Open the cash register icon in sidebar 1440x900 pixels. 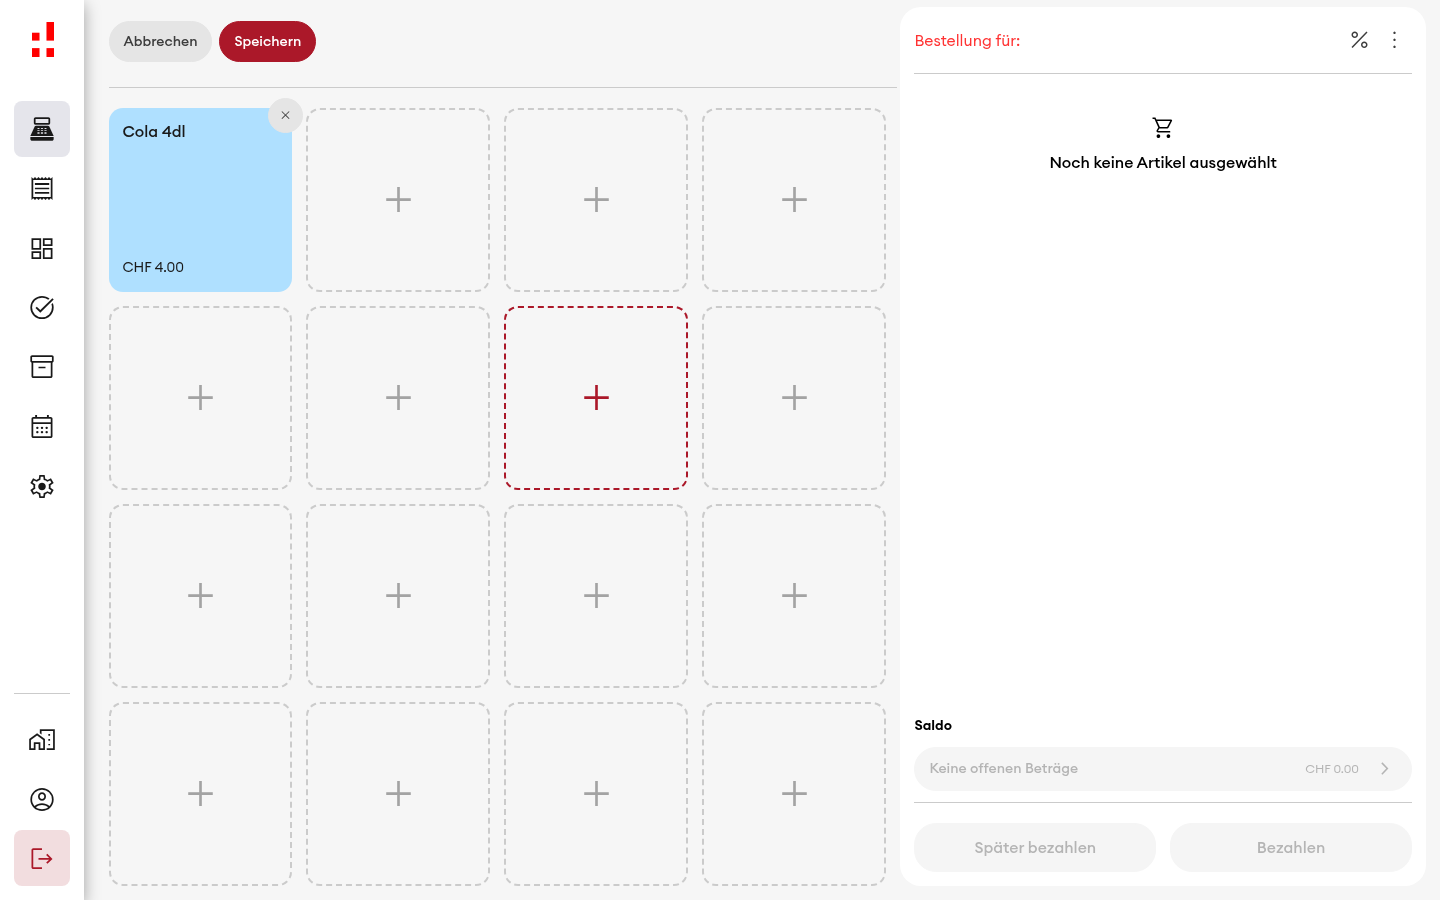(x=42, y=129)
